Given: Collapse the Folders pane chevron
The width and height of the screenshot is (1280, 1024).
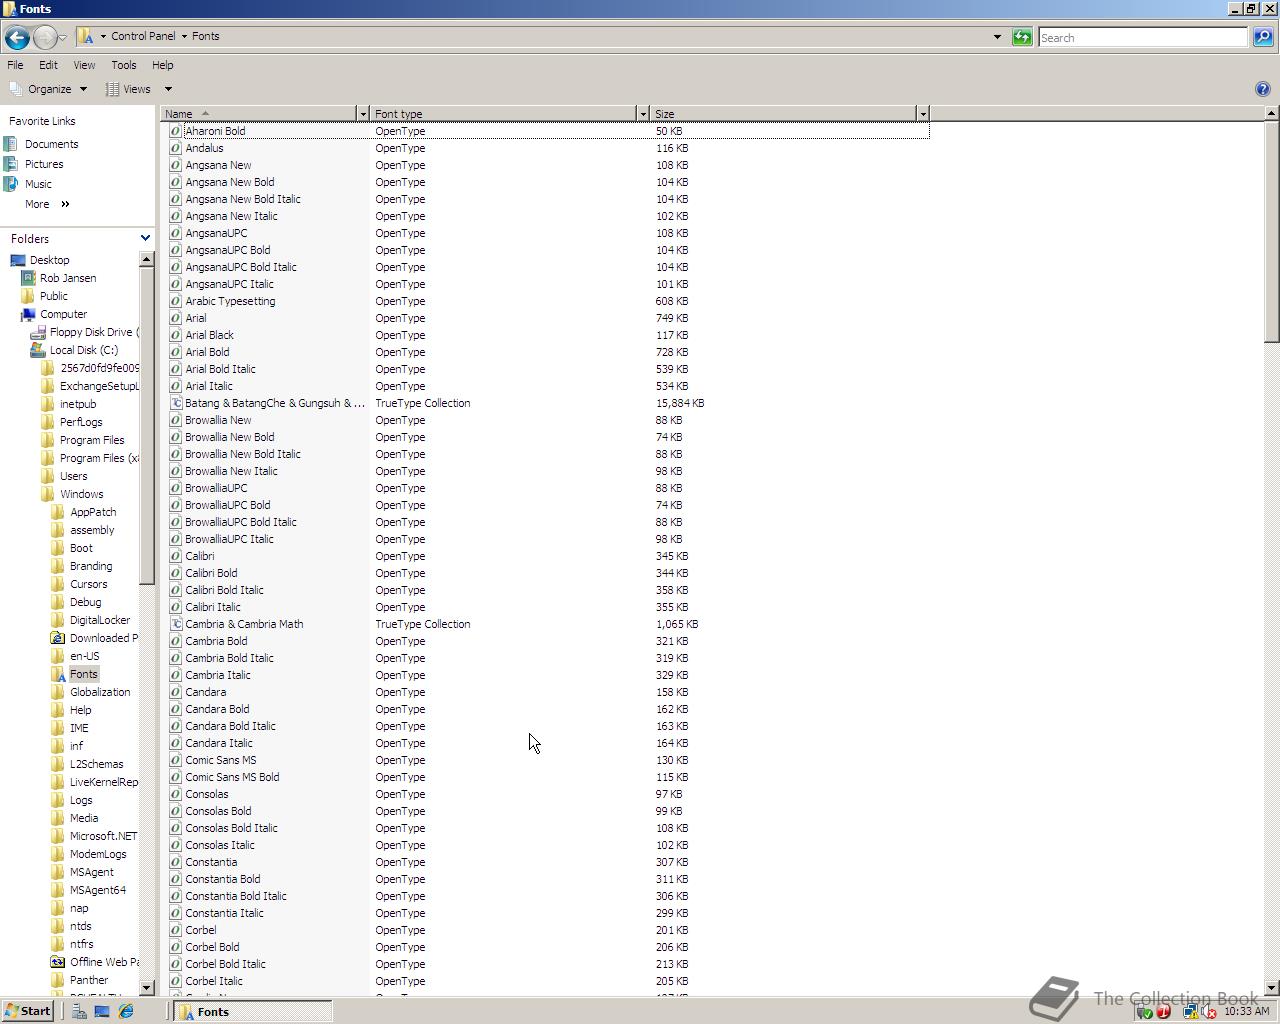Looking at the screenshot, I should (145, 238).
